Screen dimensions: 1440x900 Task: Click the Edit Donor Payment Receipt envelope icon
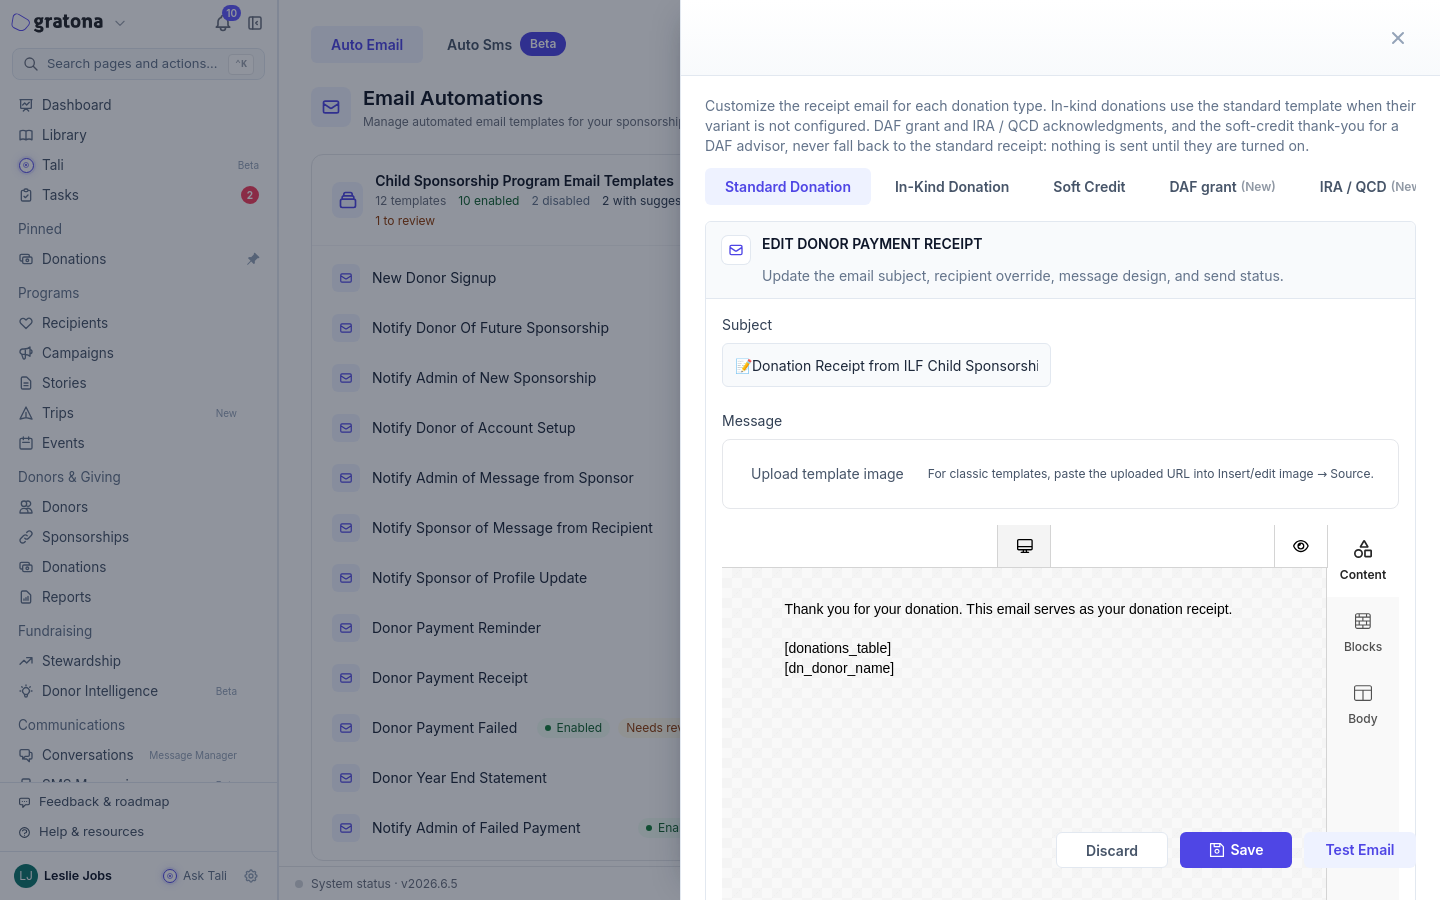pyautogui.click(x=736, y=250)
